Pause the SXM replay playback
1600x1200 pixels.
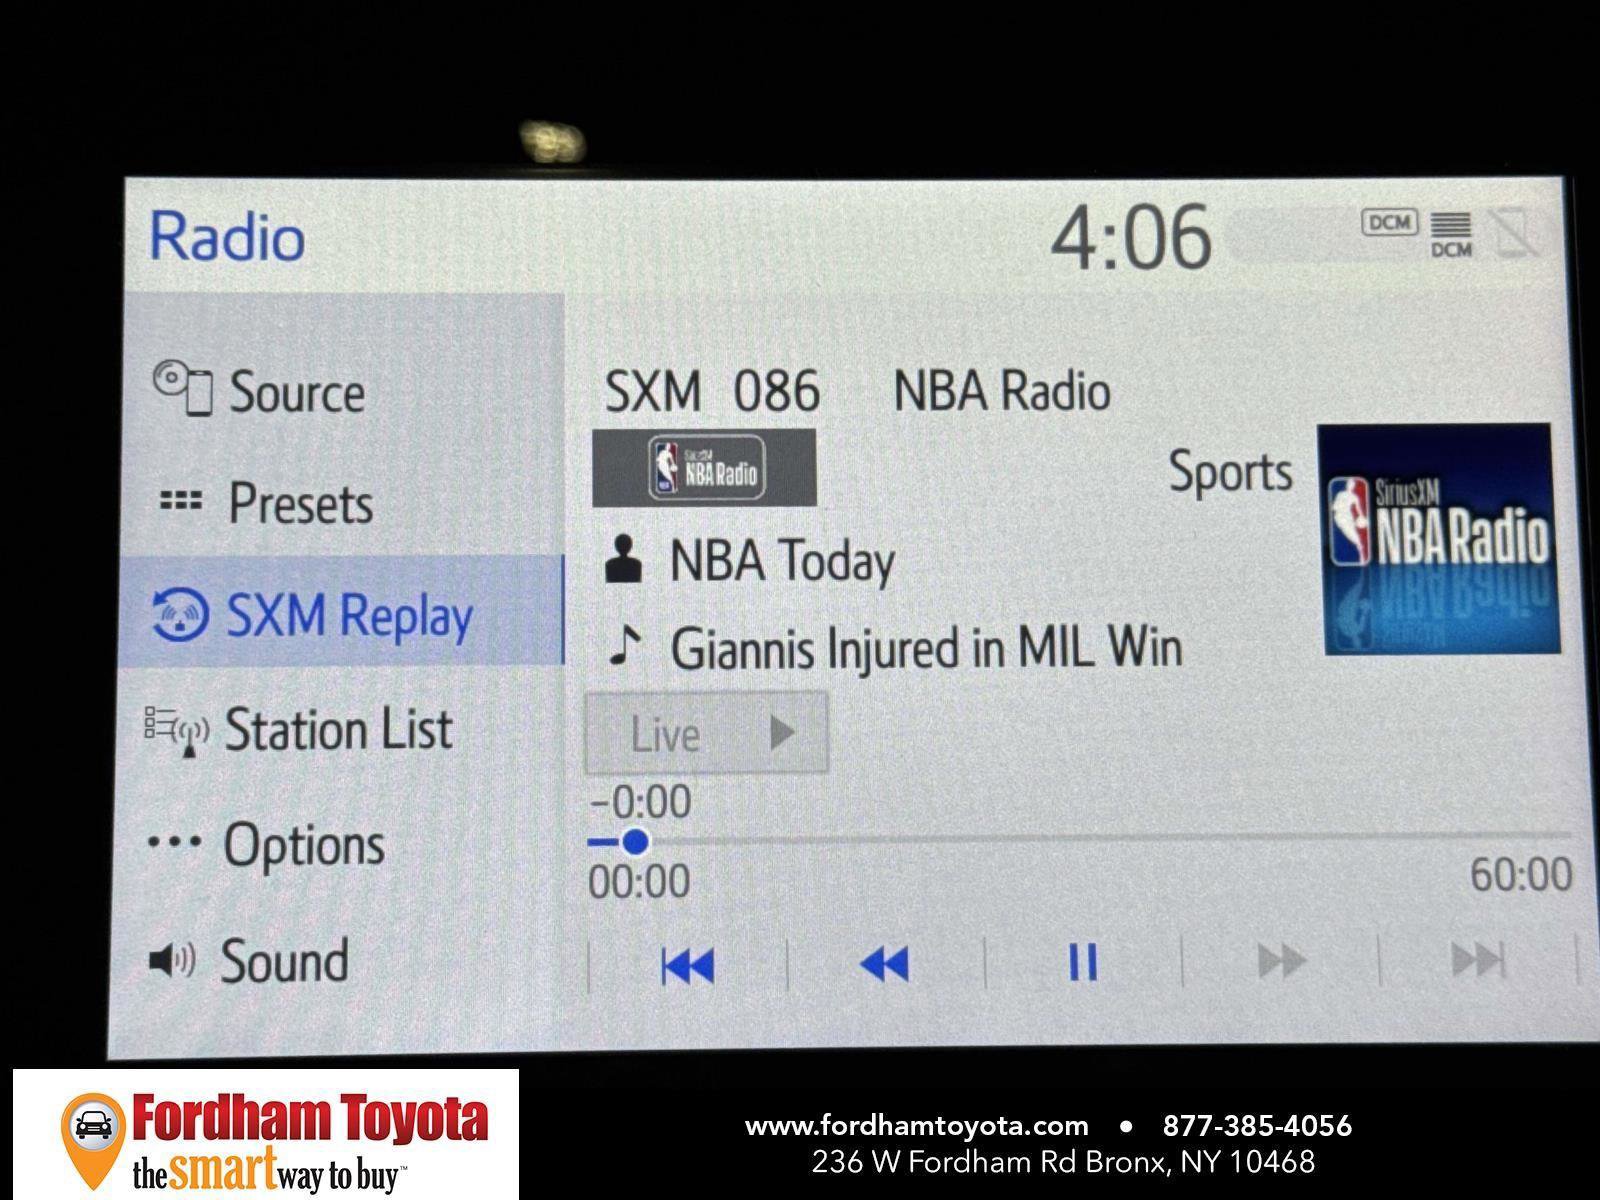point(1083,963)
